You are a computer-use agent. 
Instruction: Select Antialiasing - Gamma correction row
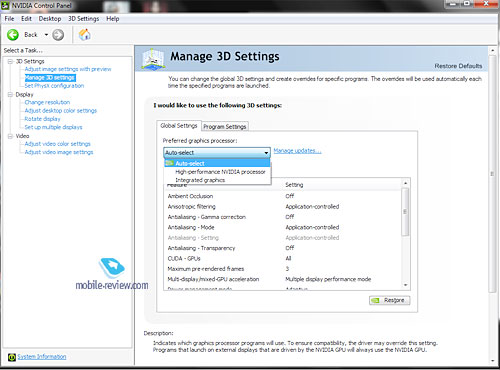283,217
